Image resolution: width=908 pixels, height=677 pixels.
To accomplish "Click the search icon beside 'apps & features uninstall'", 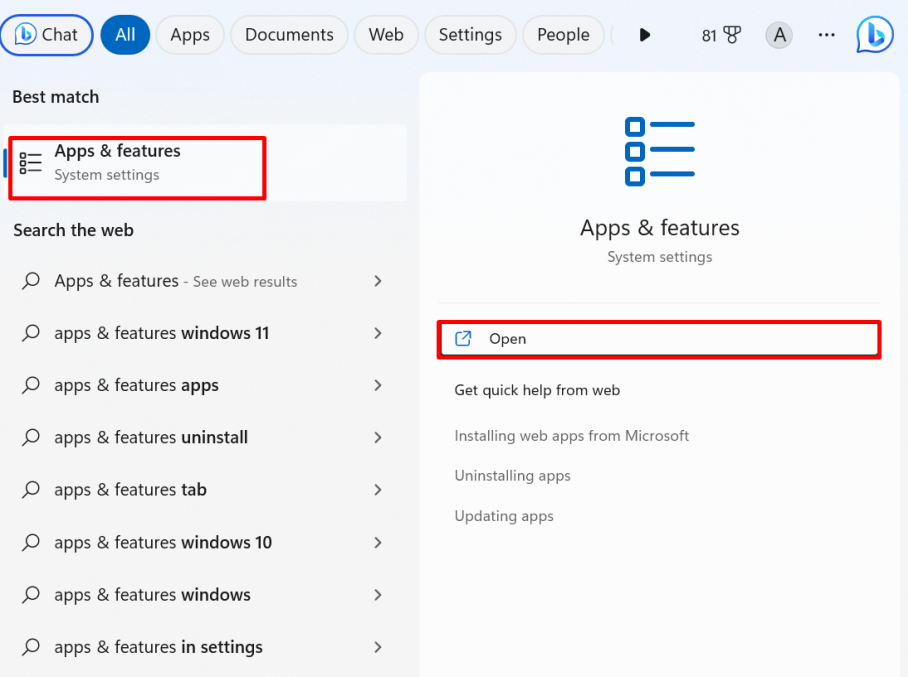I will (x=31, y=438).
